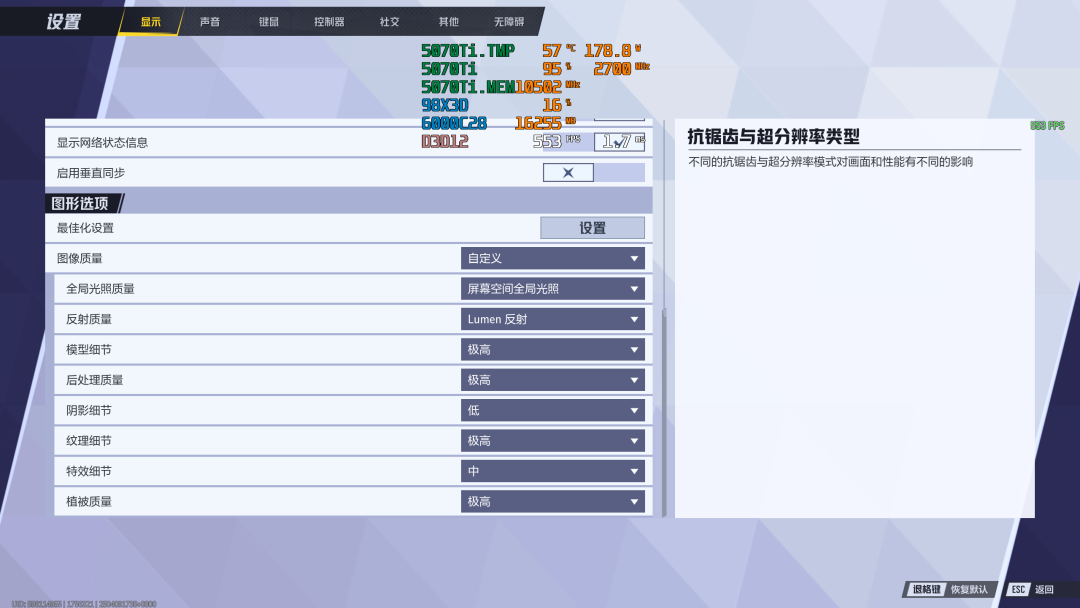Open the 全局光照质量 dropdown
Screen dimensions: 1080x608
click(552, 289)
